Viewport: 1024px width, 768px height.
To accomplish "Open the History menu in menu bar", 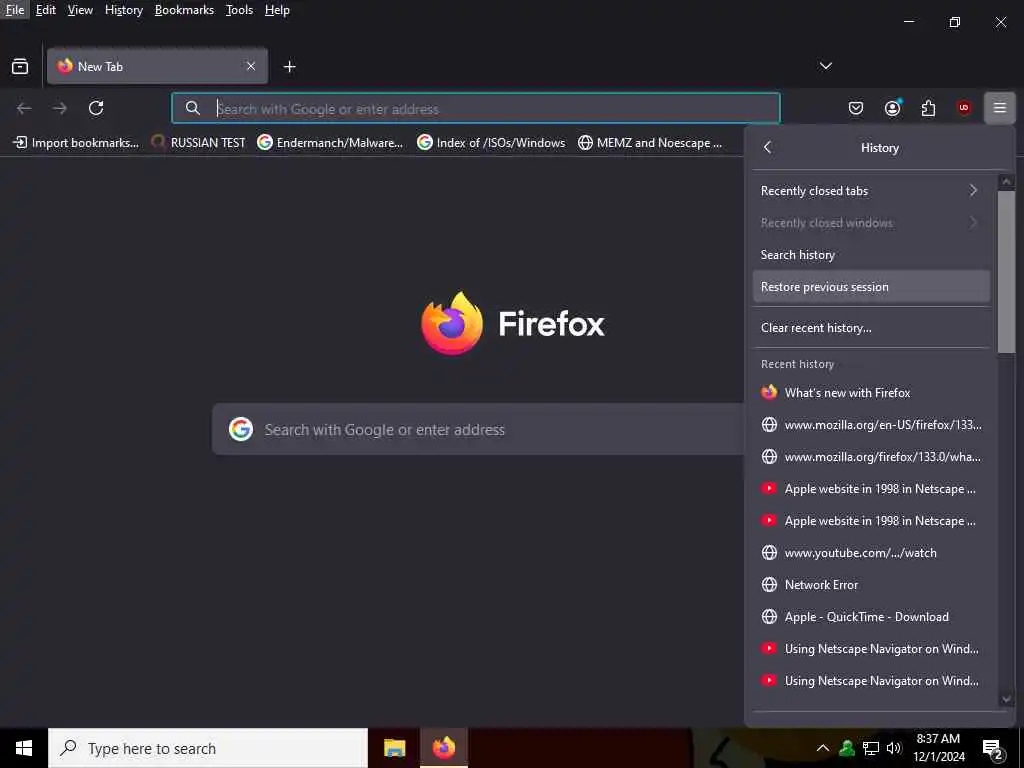I will (x=123, y=10).
